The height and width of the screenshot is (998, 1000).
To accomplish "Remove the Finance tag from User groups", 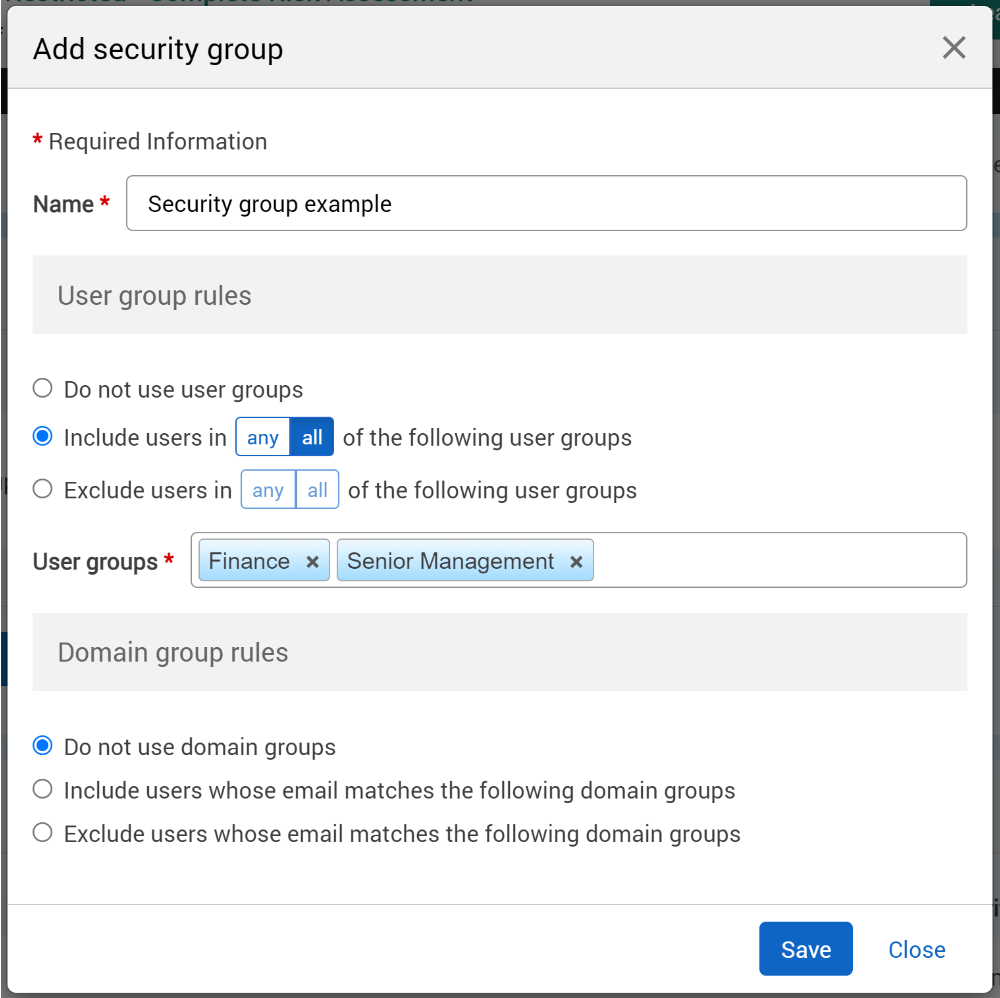I will pos(312,562).
